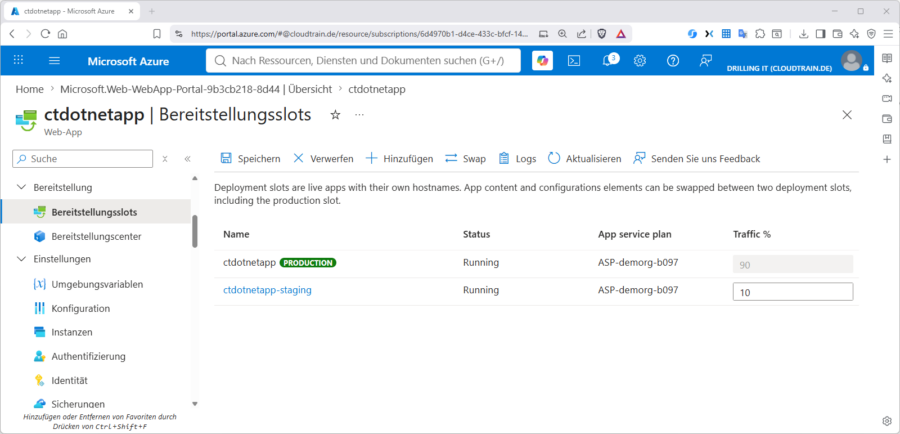This screenshot has width=900, height=434.
Task: Collapse the sidebar with double chevron
Action: coord(187,159)
